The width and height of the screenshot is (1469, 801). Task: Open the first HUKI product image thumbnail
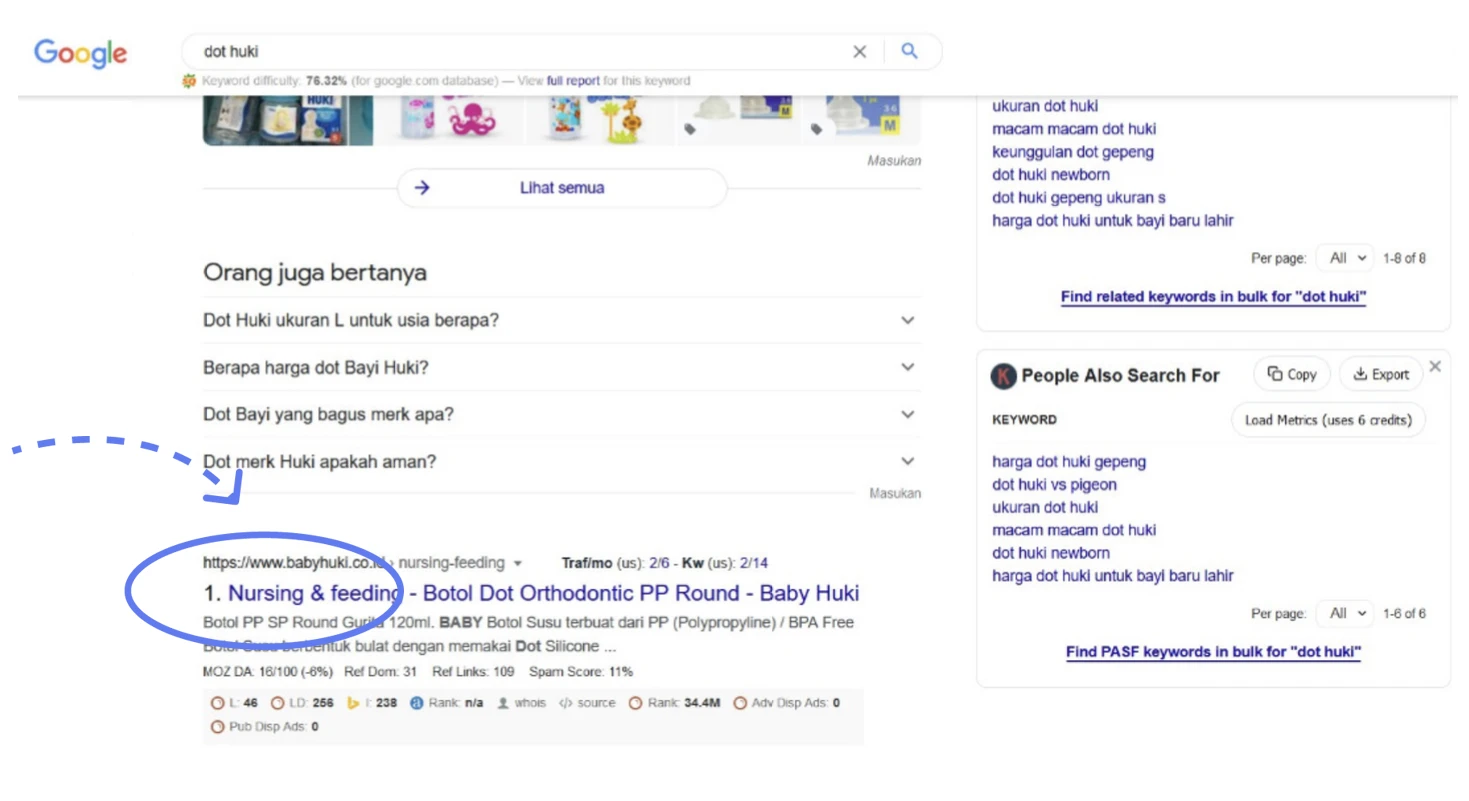coord(288,120)
